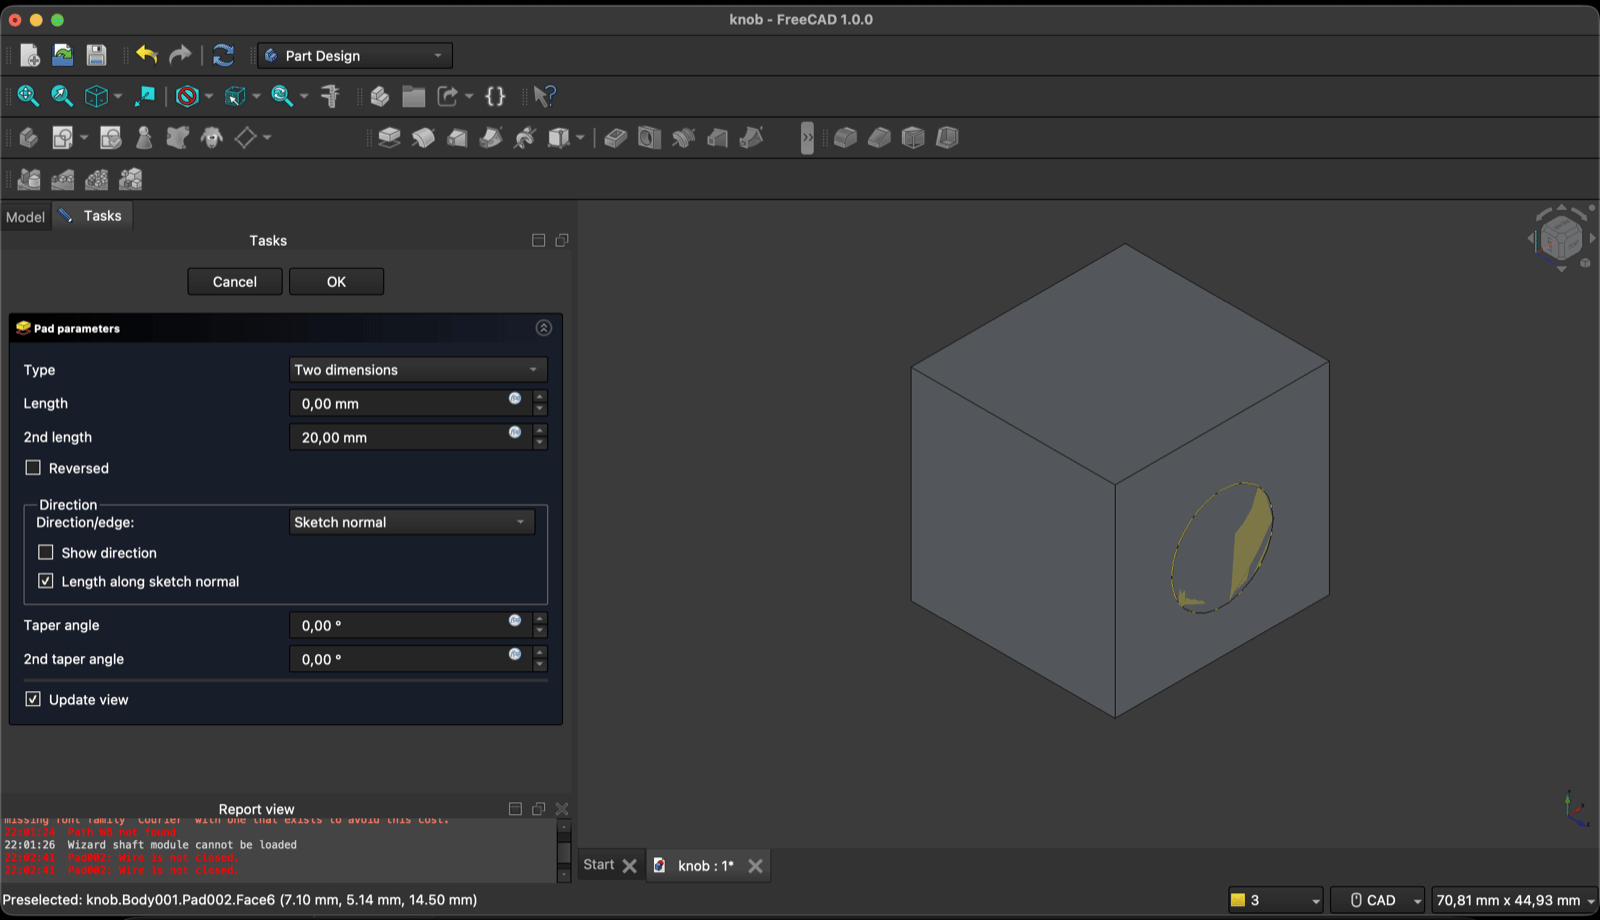Close the Report view panel
Image resolution: width=1600 pixels, height=920 pixels.
point(562,809)
